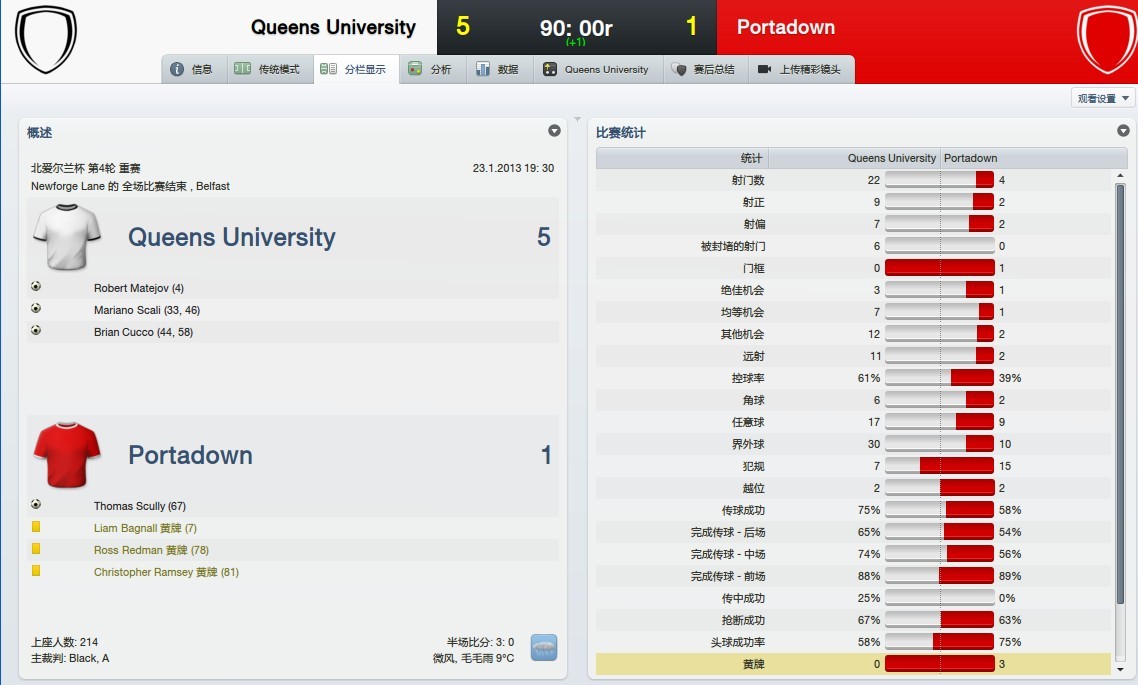Click the stats scrollbar down arrow
This screenshot has height=685, width=1138.
[1121, 669]
